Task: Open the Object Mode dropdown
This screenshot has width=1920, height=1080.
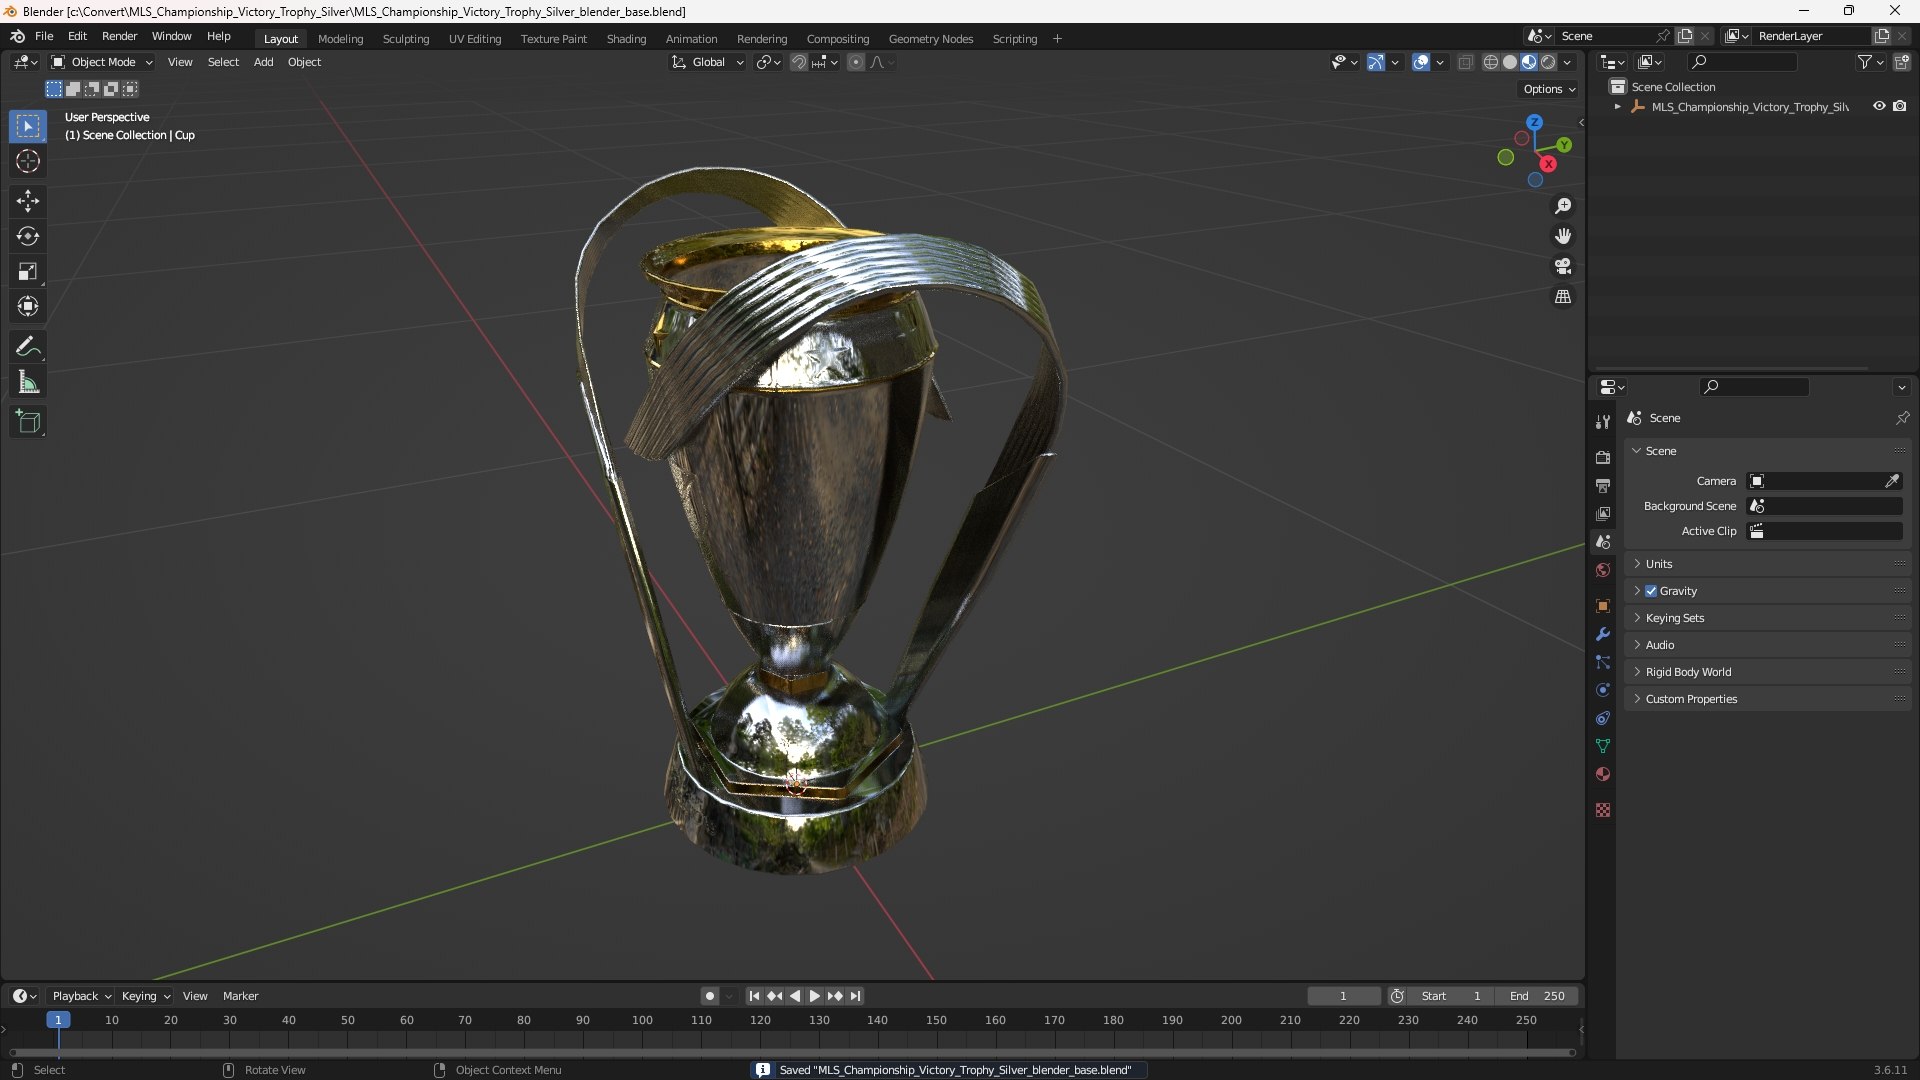Action: coord(102,62)
